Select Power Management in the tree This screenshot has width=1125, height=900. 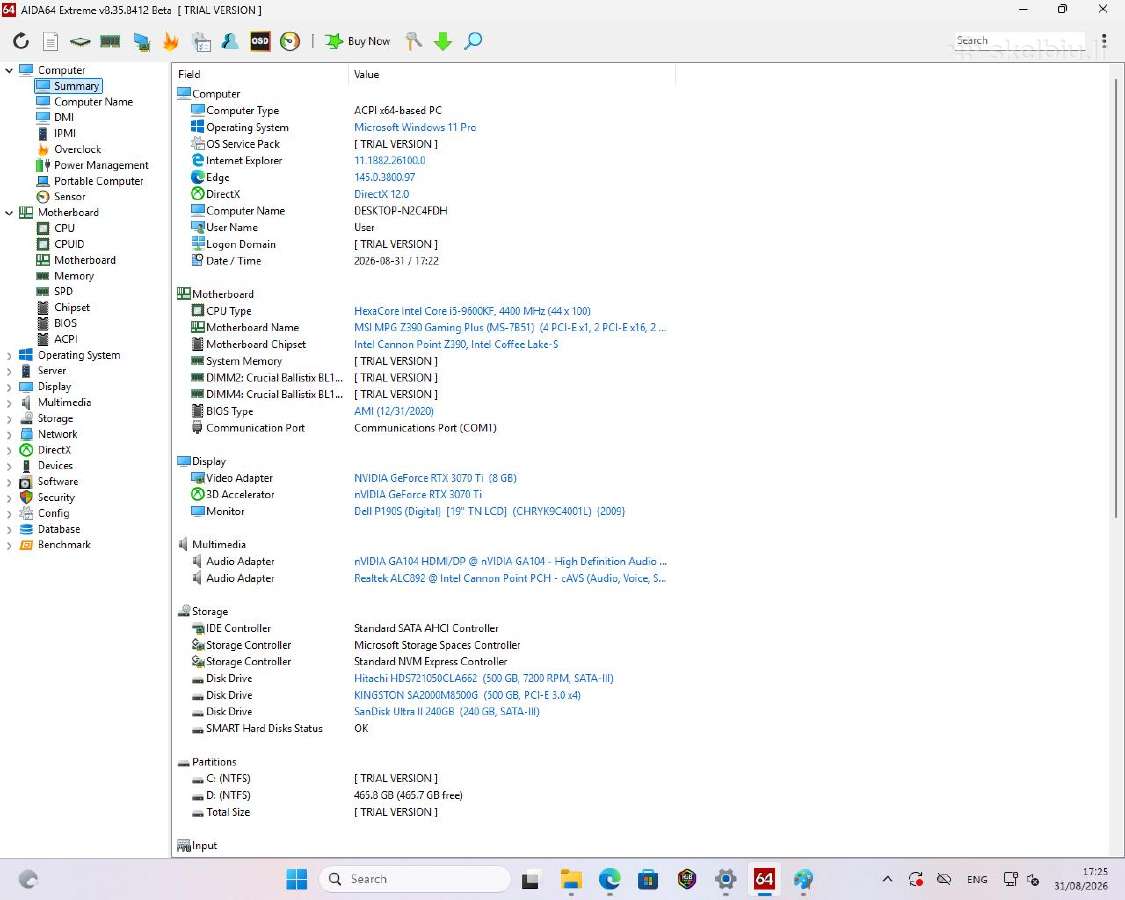click(x=93, y=165)
